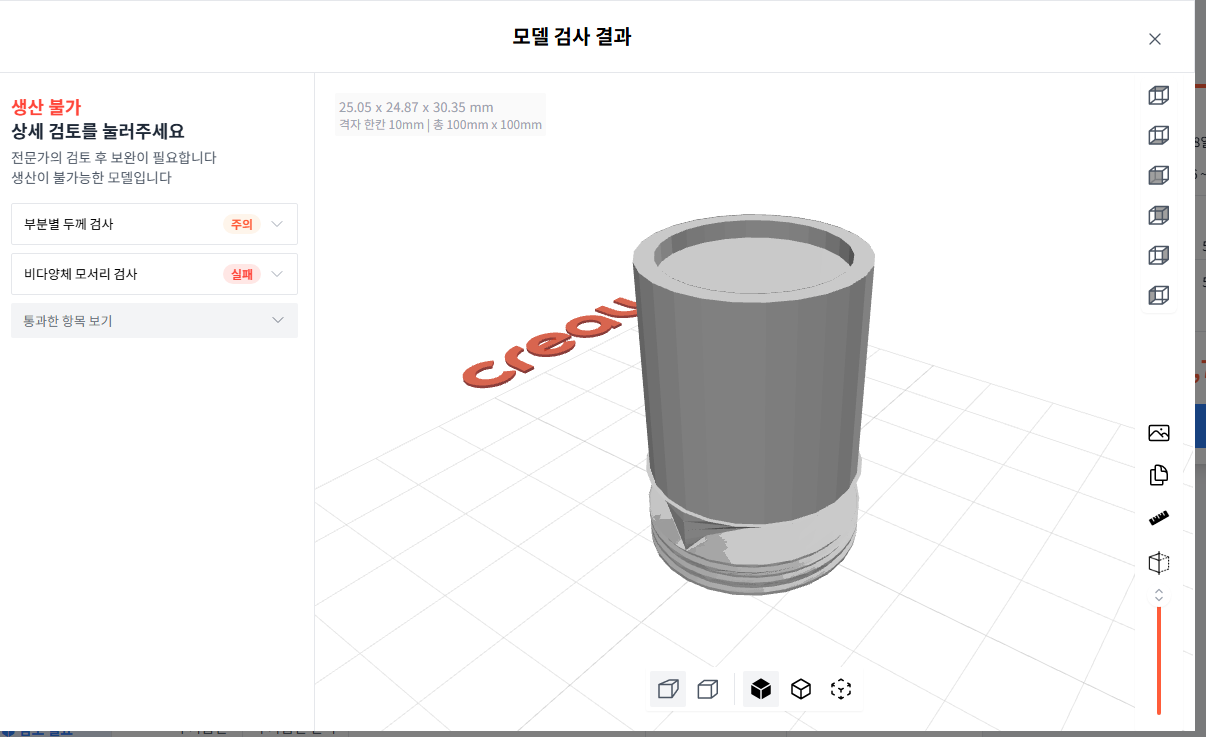Image resolution: width=1206 pixels, height=737 pixels.
Task: Select the orthographic camera view icon
Action: click(x=708, y=689)
